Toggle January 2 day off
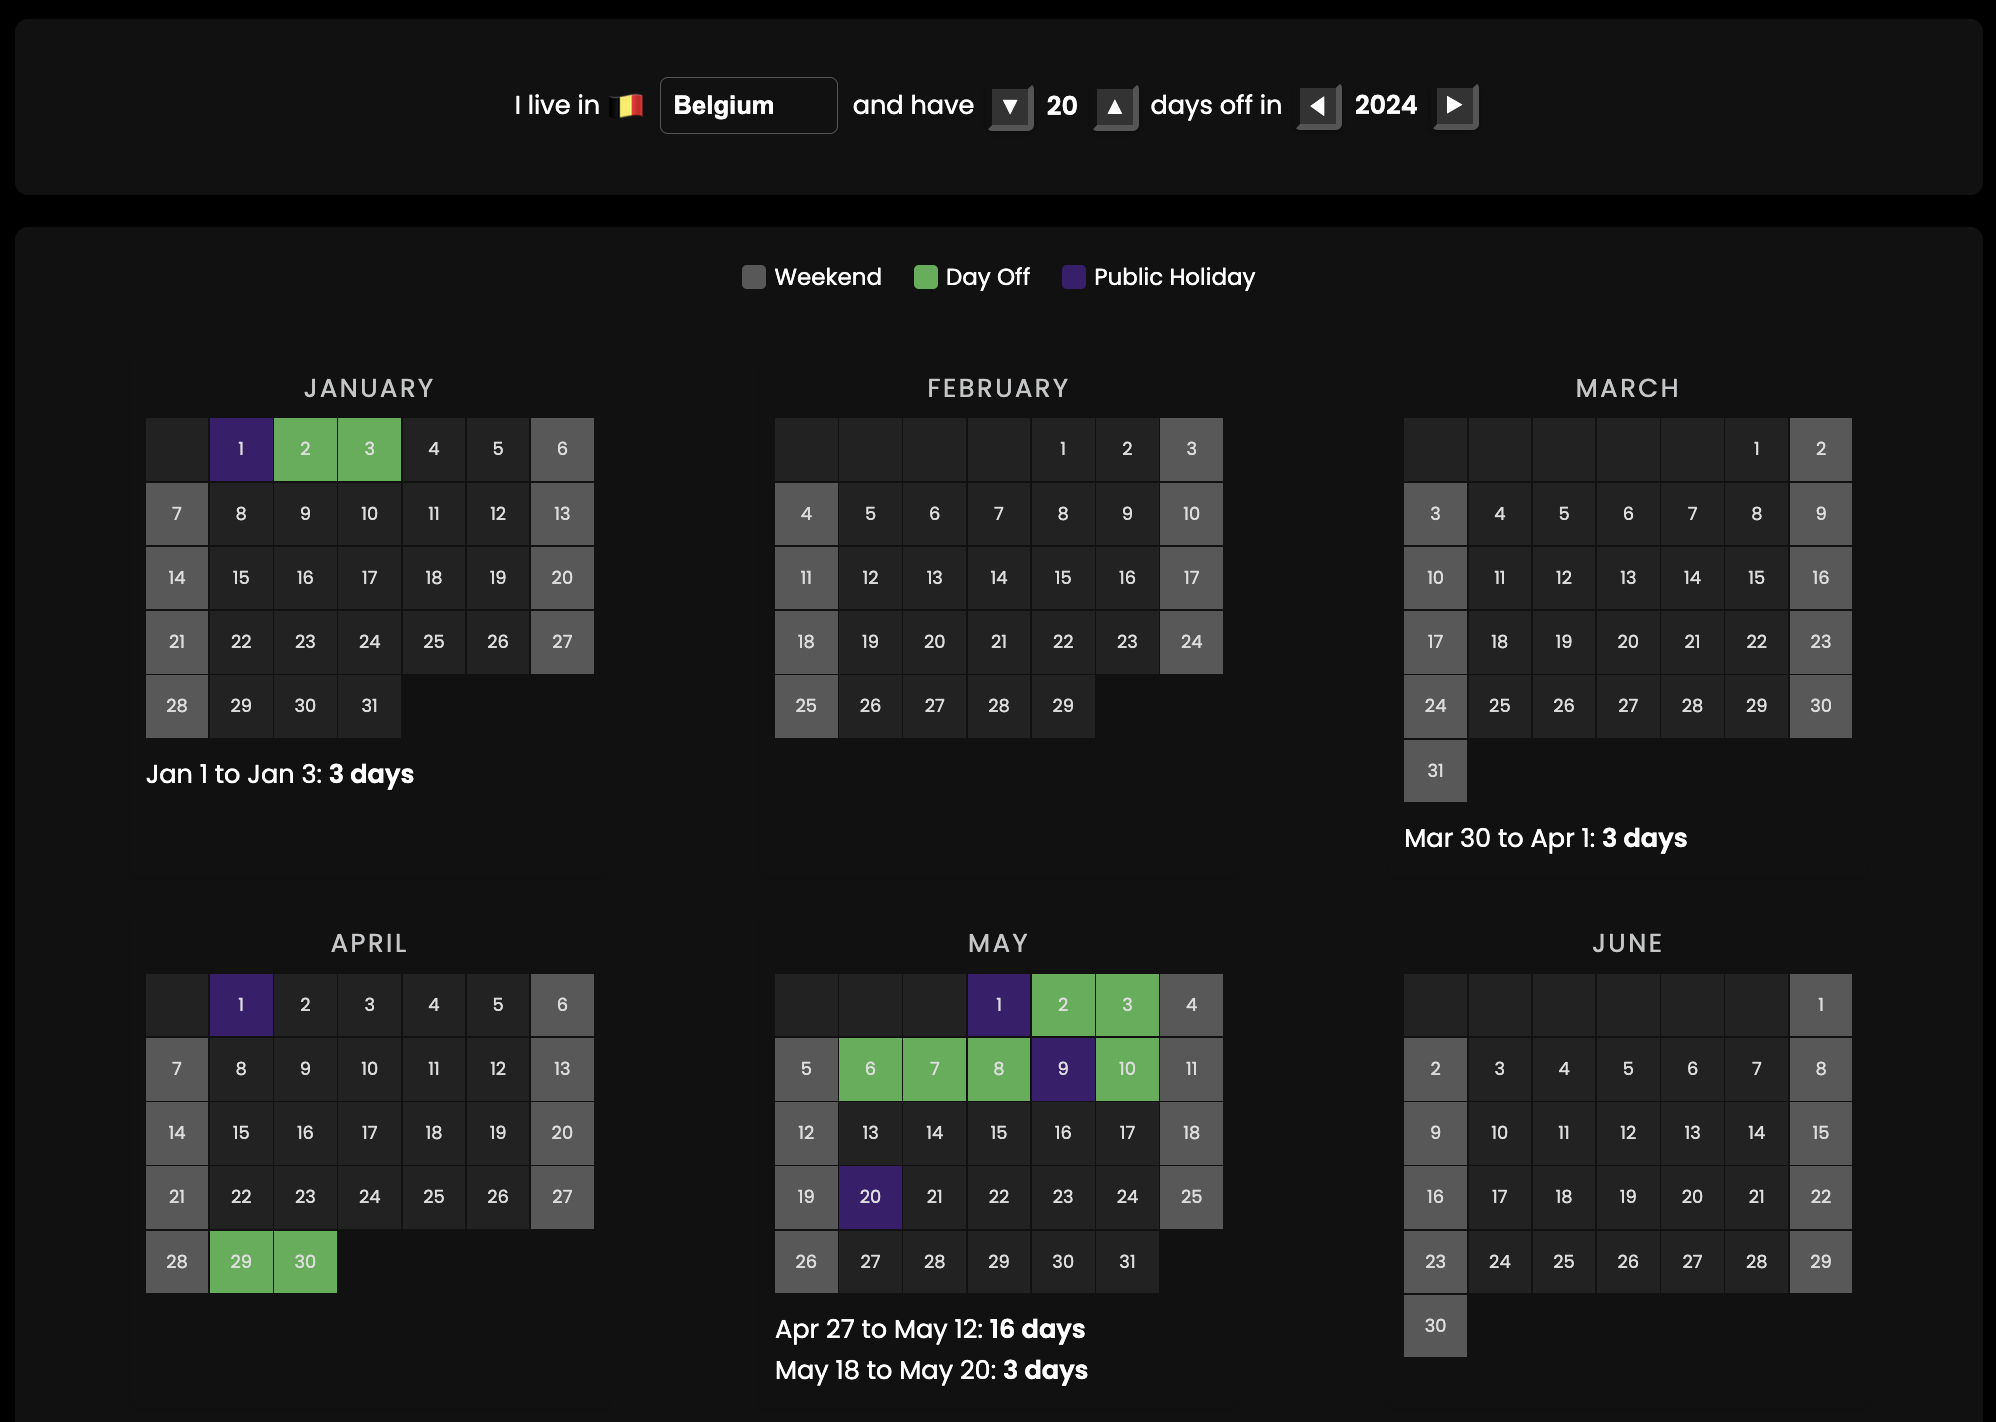Screen dimensions: 1996x1422 pos(305,449)
